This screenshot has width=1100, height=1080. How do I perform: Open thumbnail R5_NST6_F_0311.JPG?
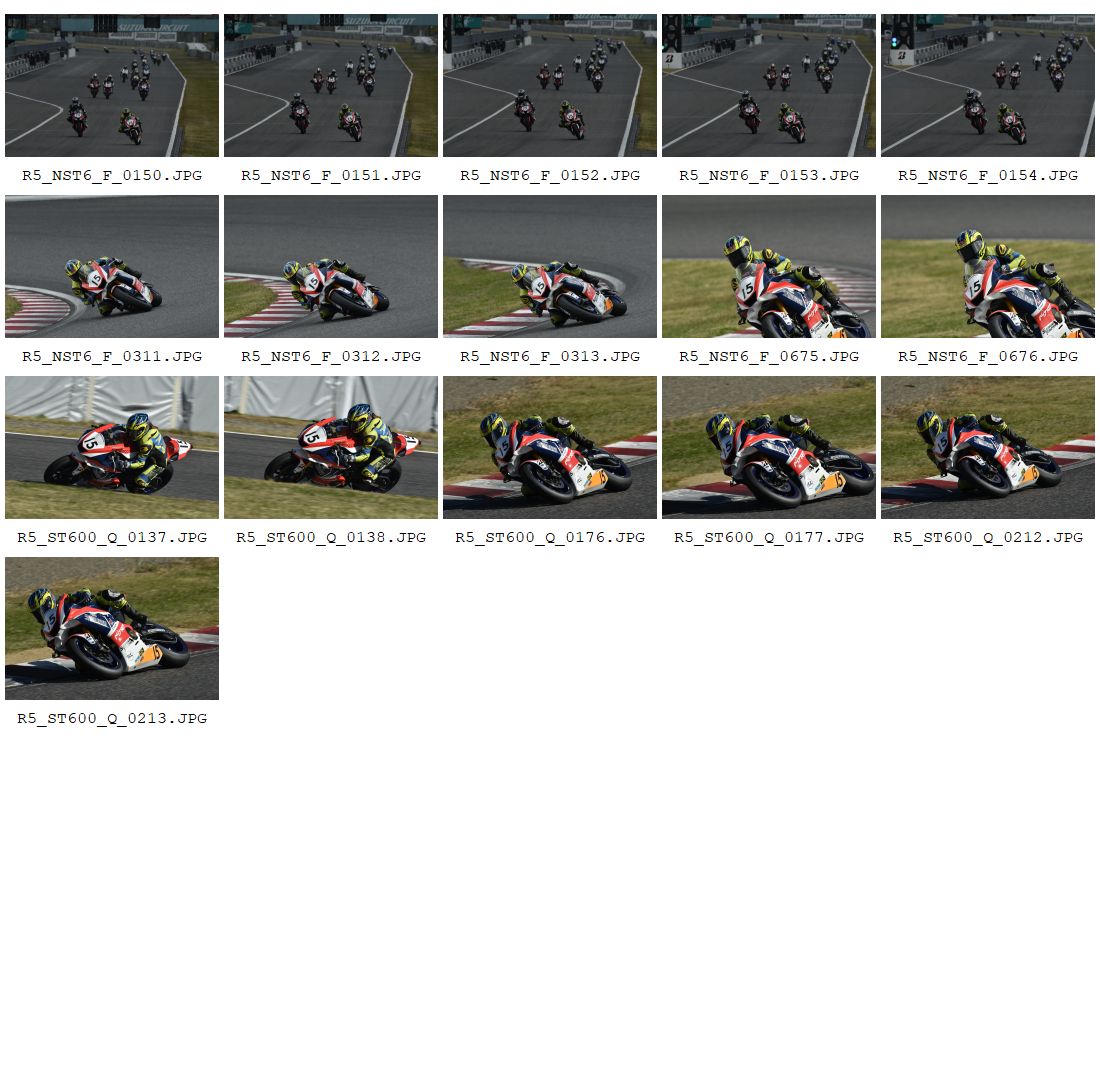coord(112,266)
